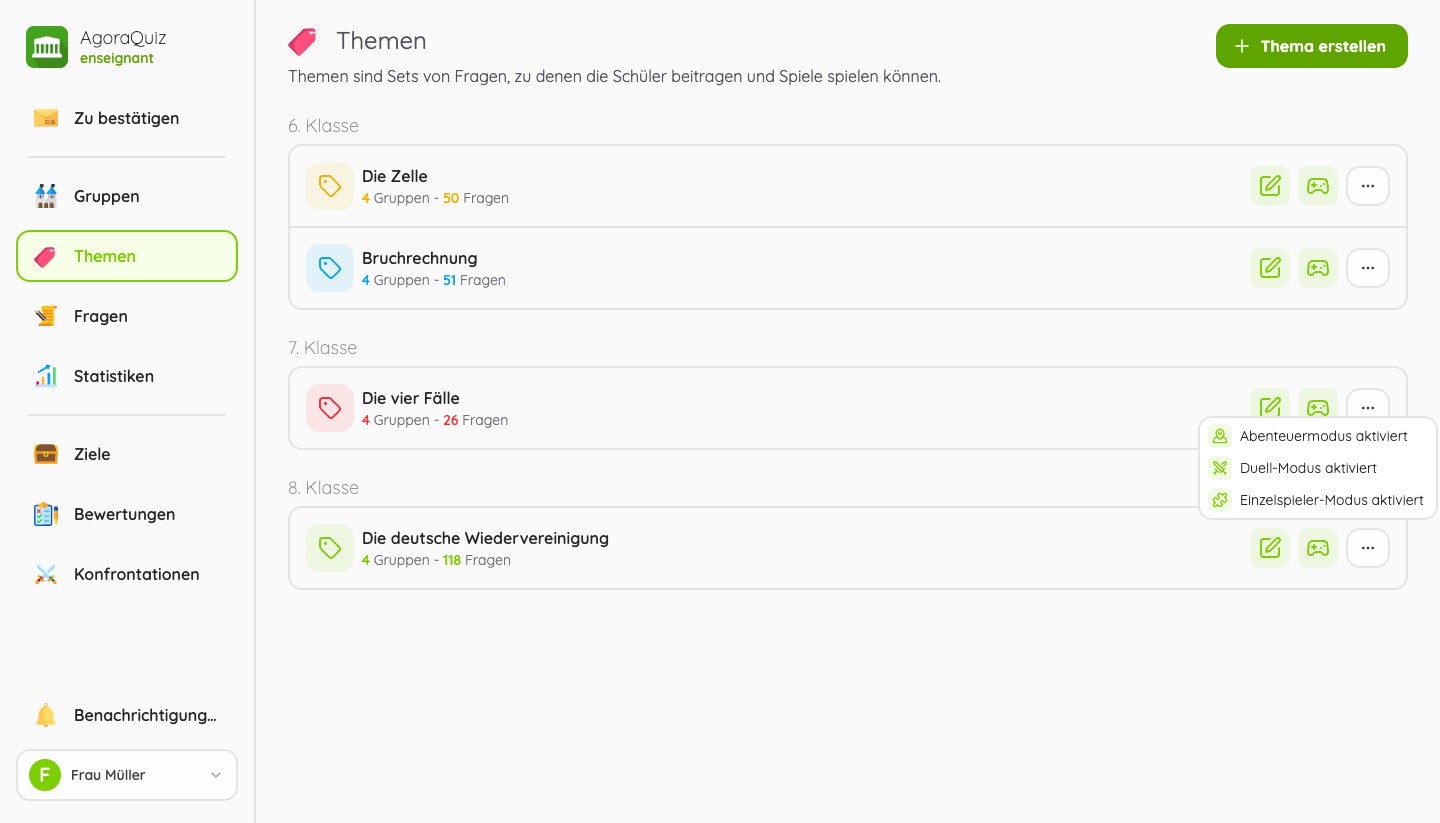
Task: Open the Gruppen section
Action: pyautogui.click(x=127, y=196)
